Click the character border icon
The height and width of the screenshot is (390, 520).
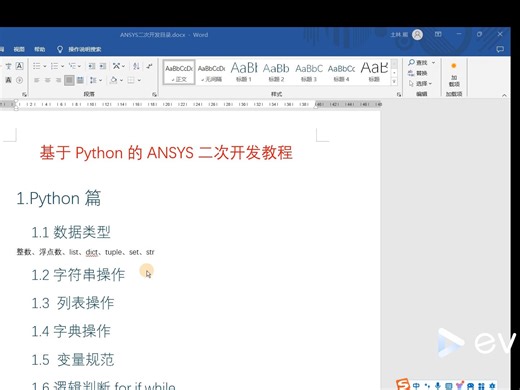pos(19,66)
